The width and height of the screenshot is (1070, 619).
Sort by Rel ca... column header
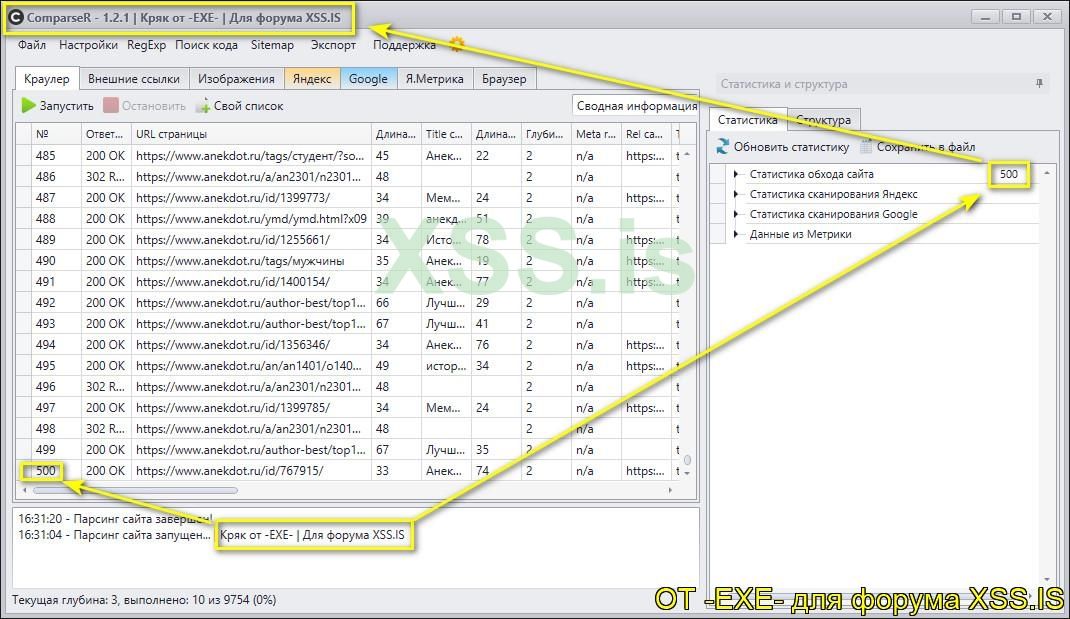click(x=646, y=134)
